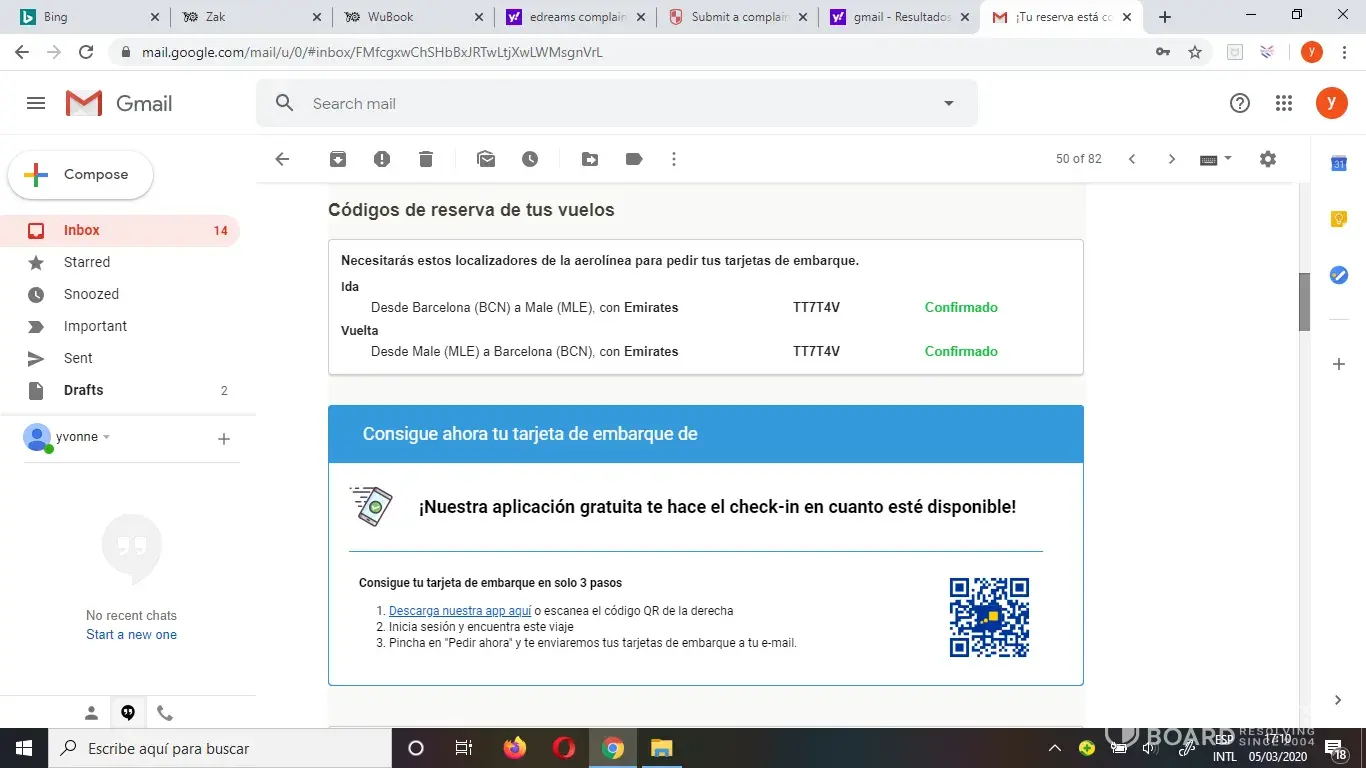Viewport: 1366px width, 768px height.
Task: Go to the older message arrow
Action: tap(1172, 159)
